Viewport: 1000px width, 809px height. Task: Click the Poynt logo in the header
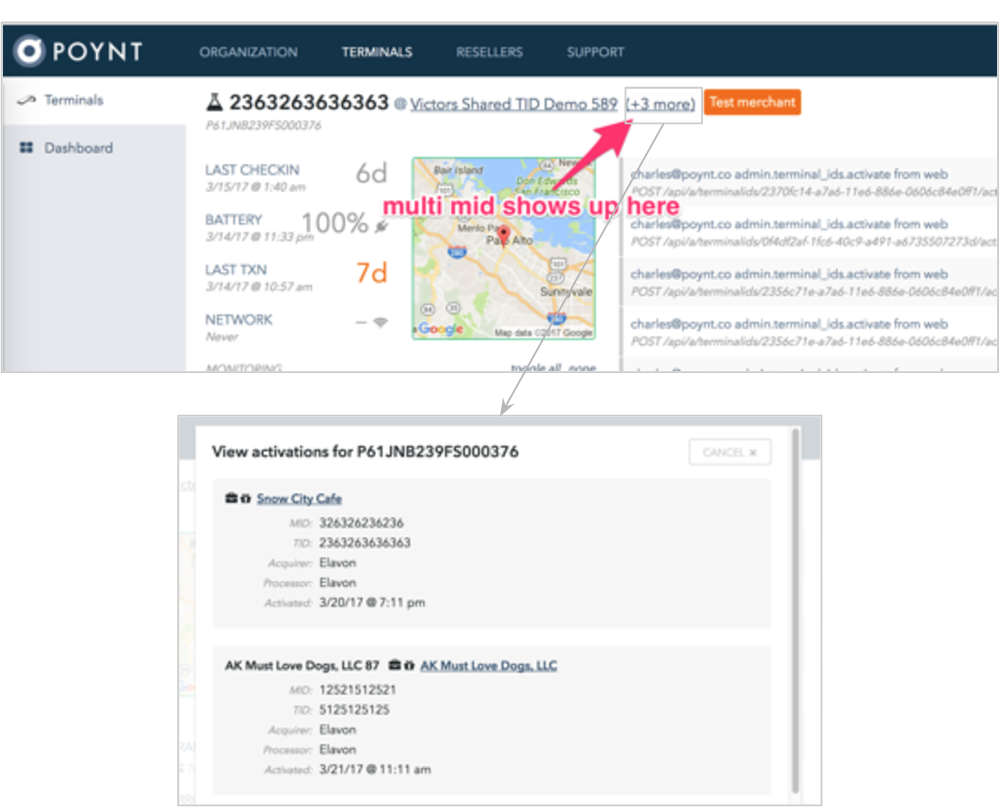tap(78, 51)
